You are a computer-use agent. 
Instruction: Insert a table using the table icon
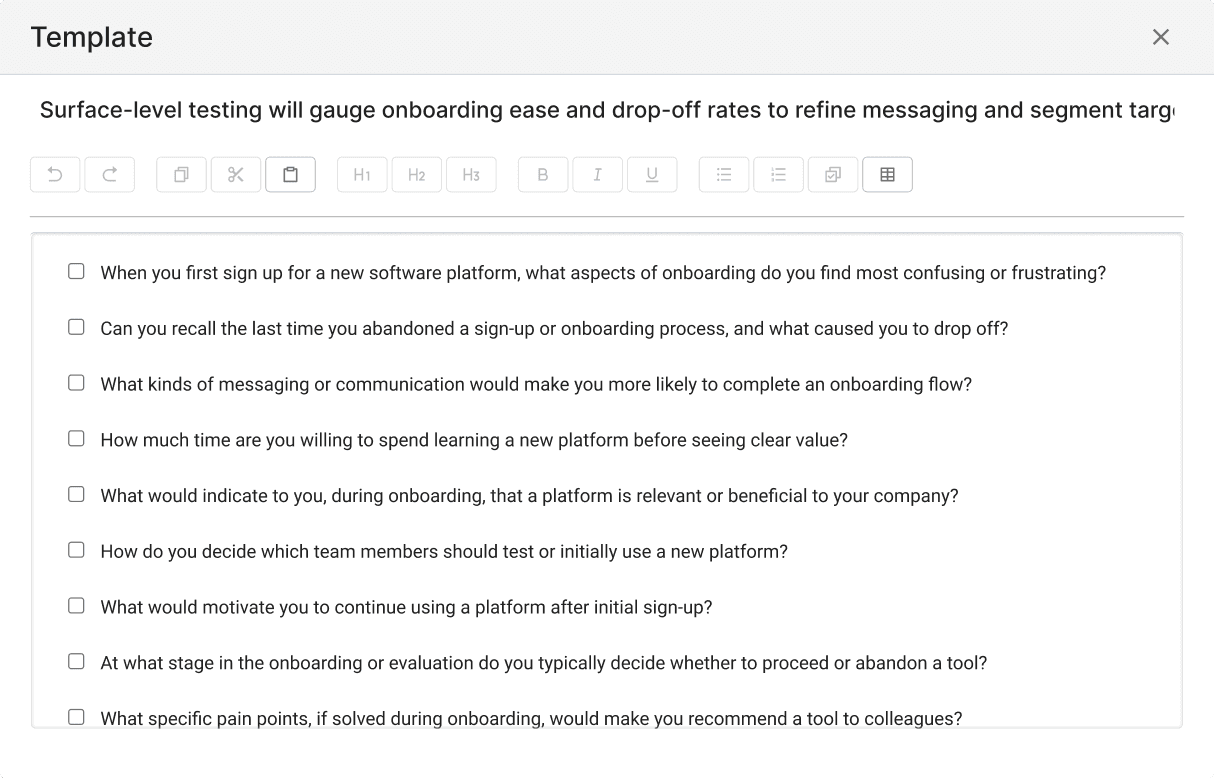887,175
